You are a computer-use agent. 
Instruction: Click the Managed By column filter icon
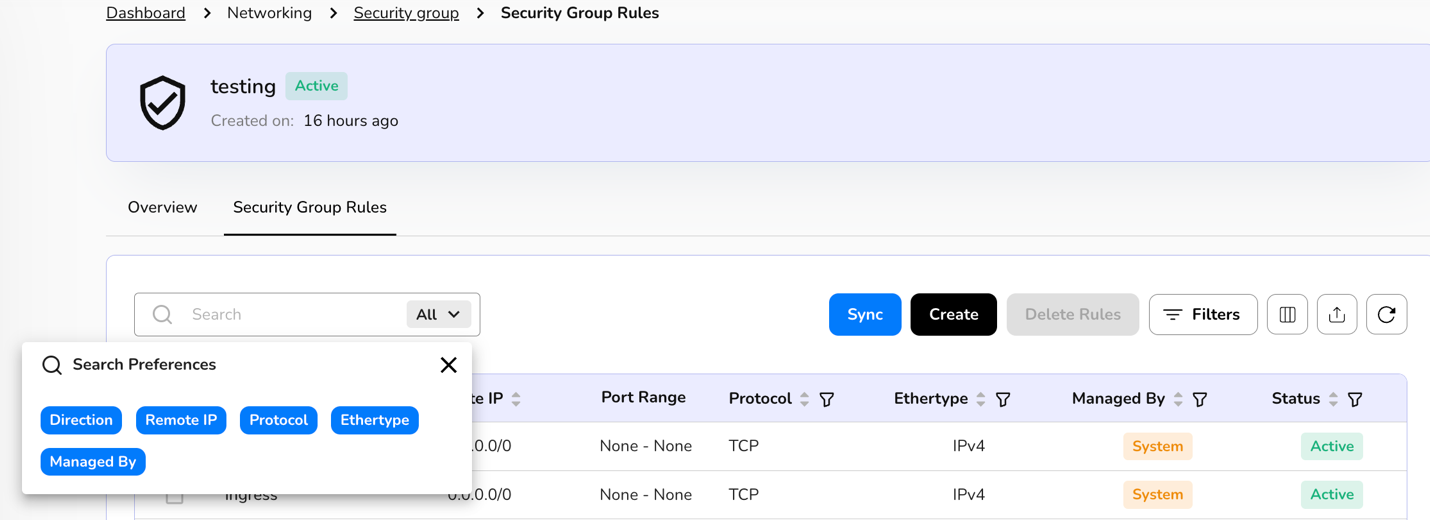pyautogui.click(x=1200, y=399)
